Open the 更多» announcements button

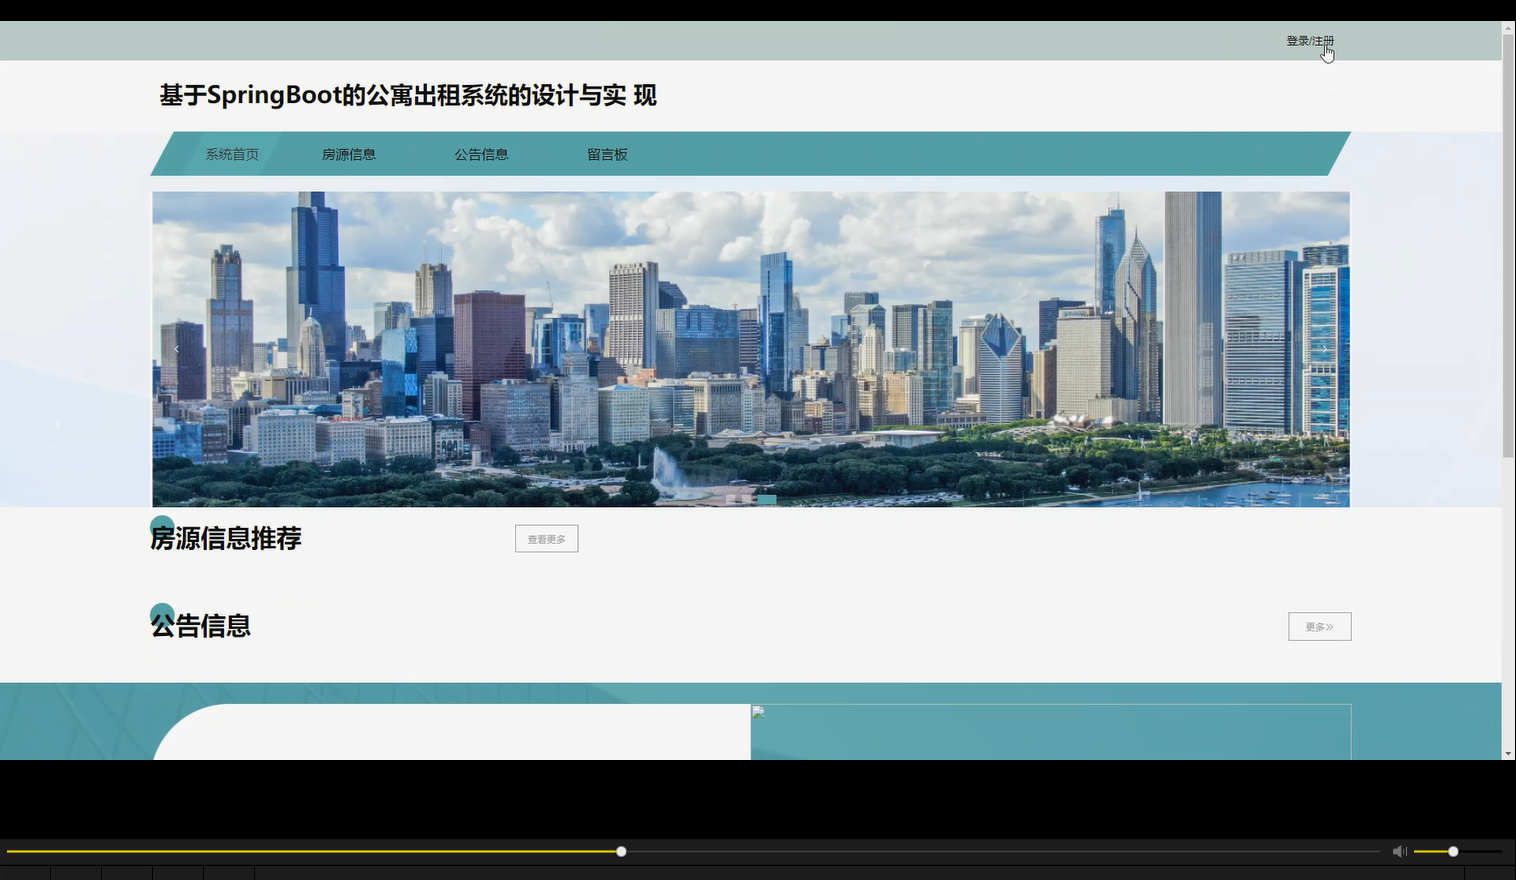[x=1319, y=626]
